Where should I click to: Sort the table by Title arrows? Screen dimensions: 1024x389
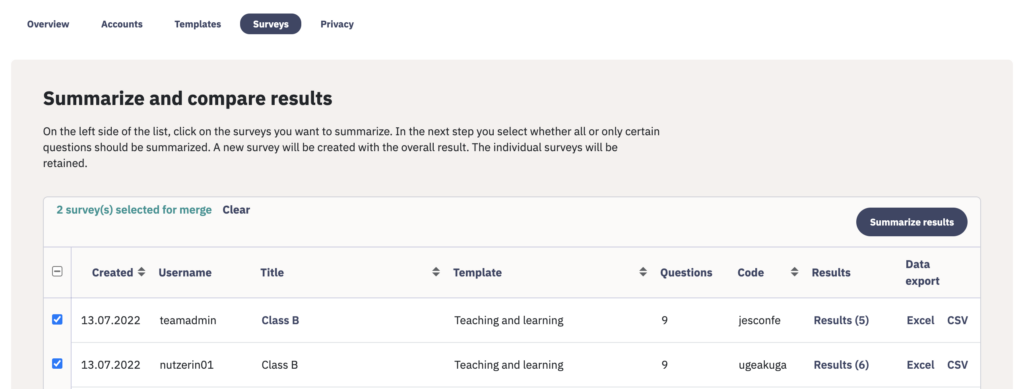(x=436, y=272)
